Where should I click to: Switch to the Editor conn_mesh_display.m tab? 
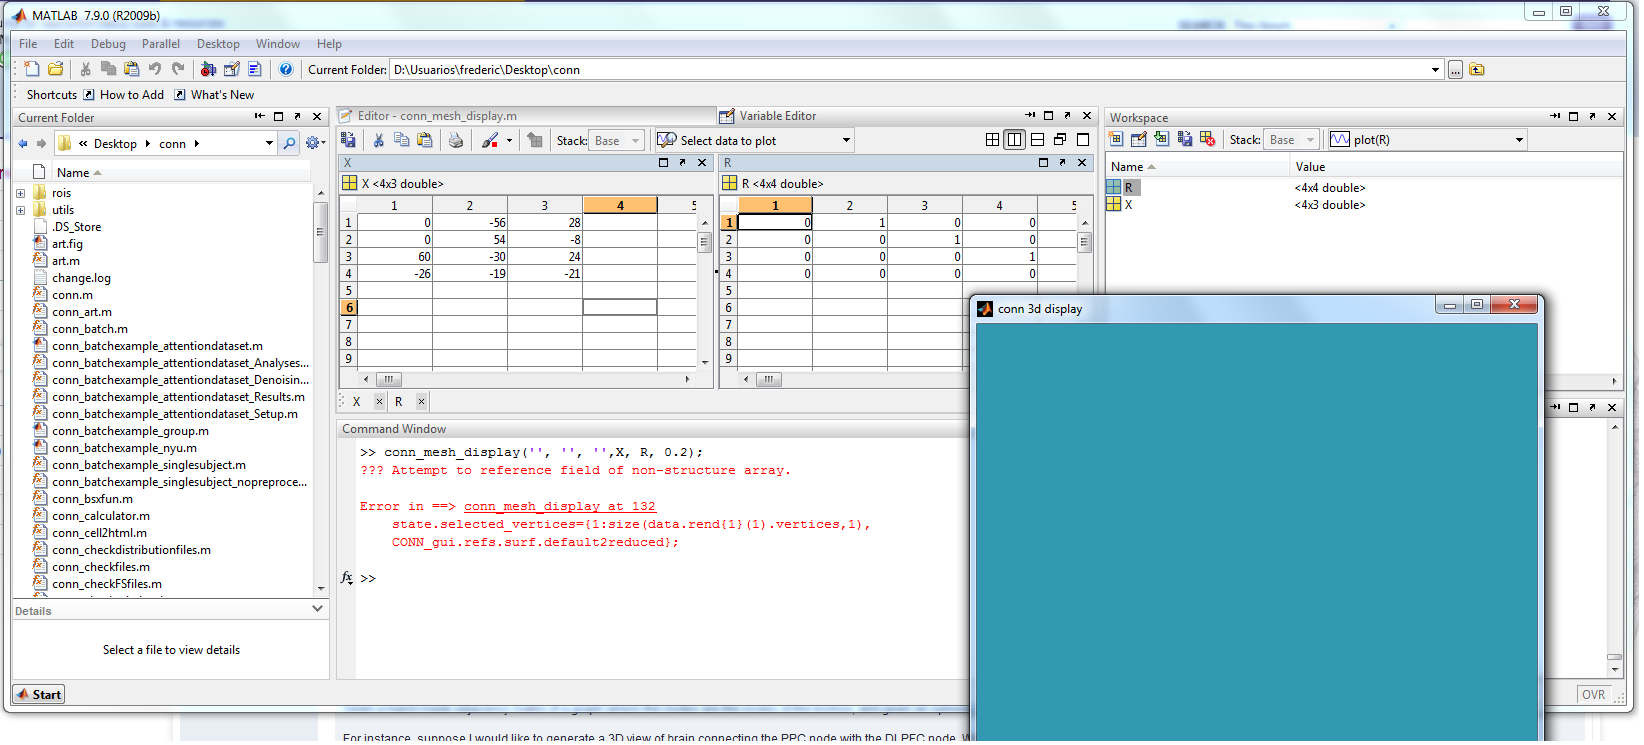coord(436,116)
